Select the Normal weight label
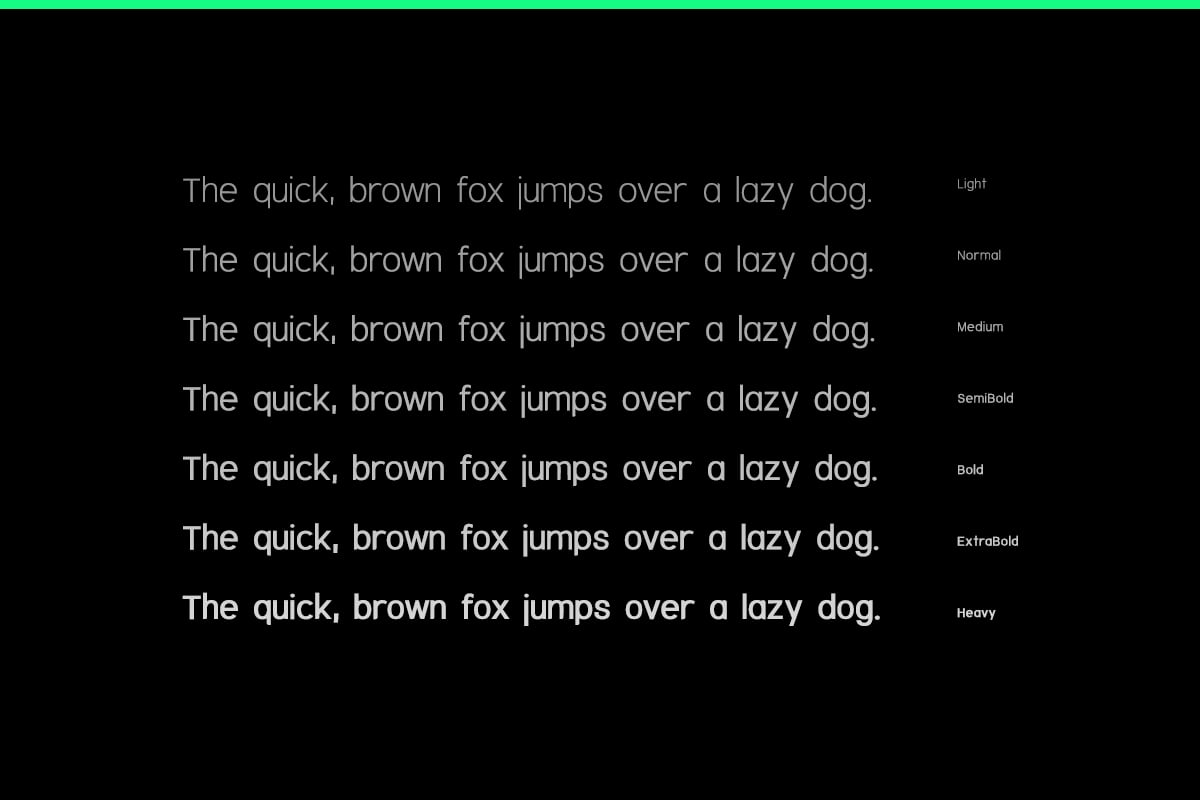Screen dimensions: 1200x800 [979, 255]
